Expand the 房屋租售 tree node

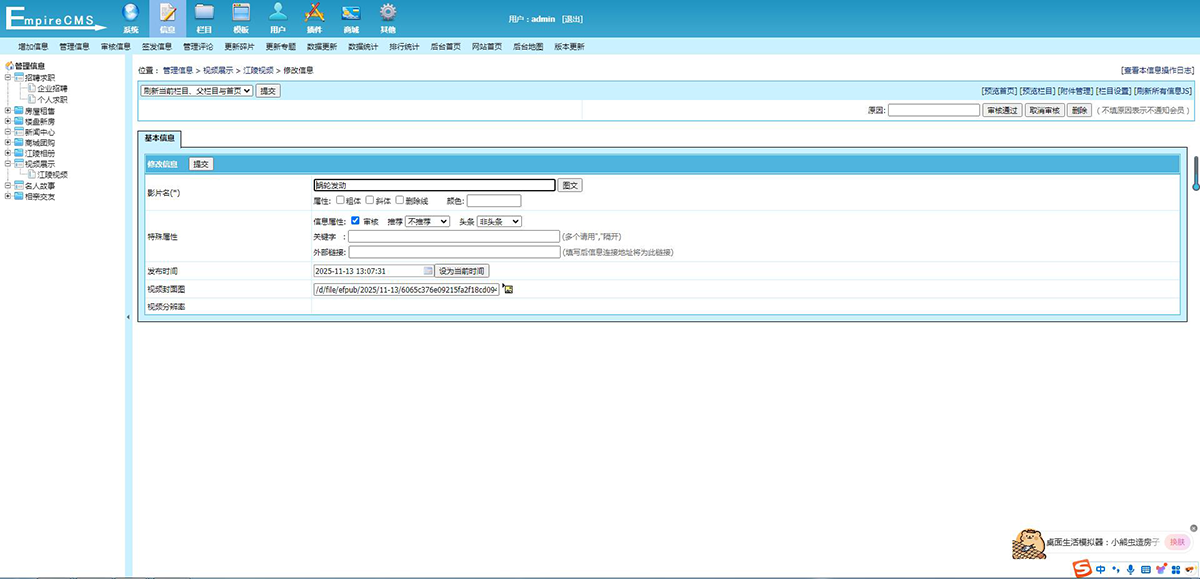8,111
